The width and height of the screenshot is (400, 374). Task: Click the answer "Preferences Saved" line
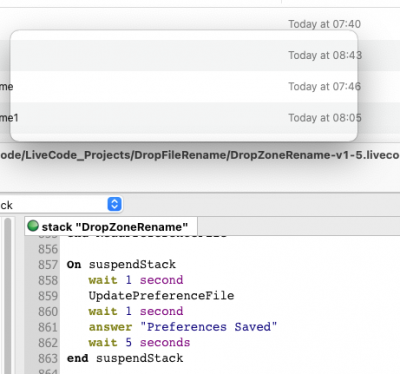183,327
